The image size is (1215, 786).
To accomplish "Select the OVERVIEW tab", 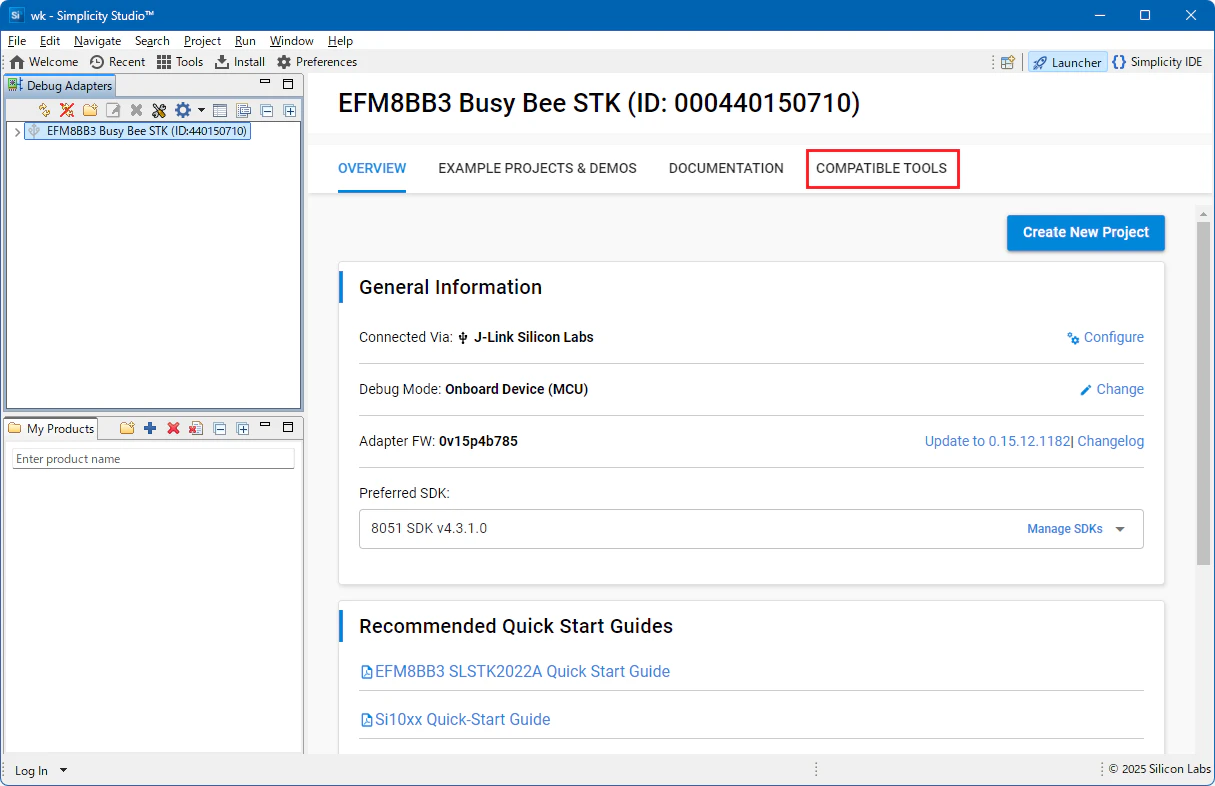I will [x=372, y=168].
